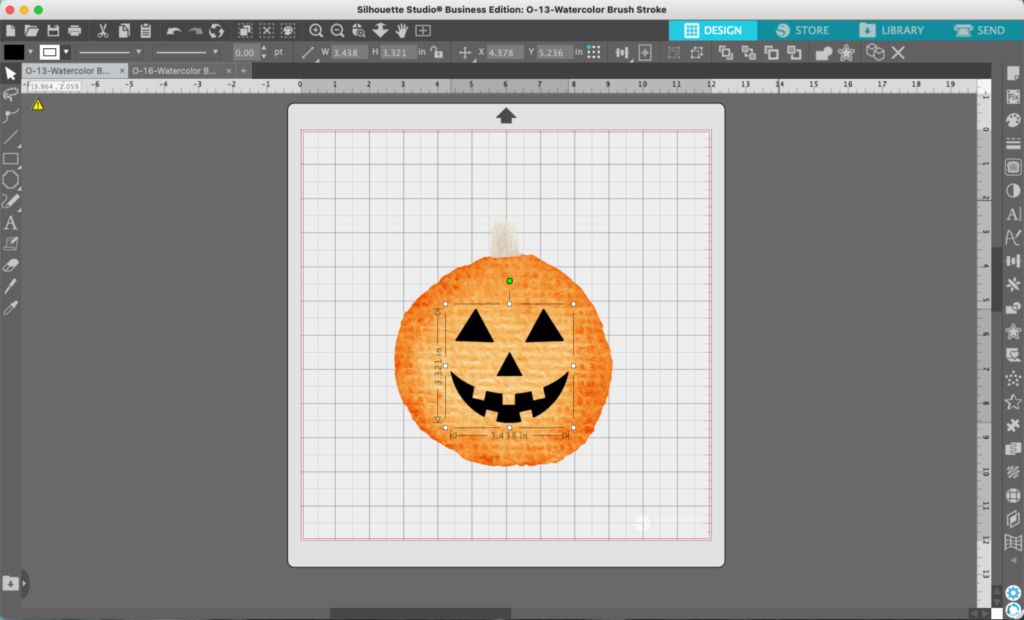Select the Knife tool
Screen dimensions: 1024x620
pos(10,286)
